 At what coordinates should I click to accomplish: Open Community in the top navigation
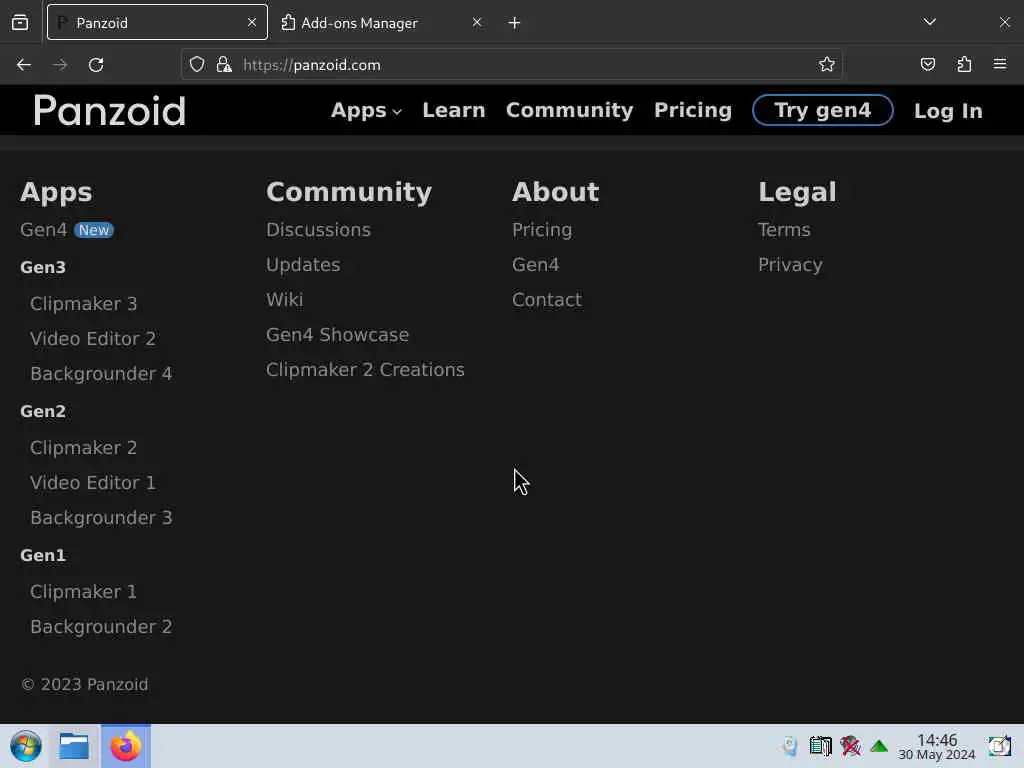pos(569,110)
